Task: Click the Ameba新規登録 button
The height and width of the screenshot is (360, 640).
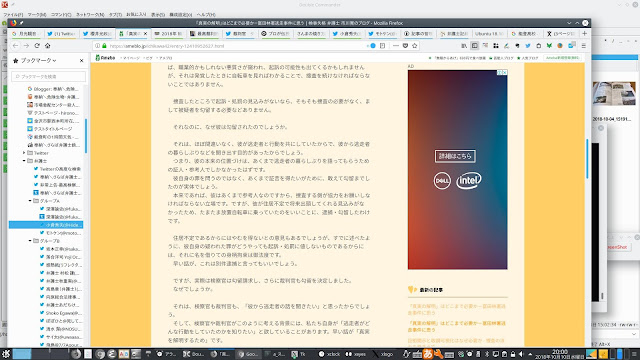Action: 563,58
